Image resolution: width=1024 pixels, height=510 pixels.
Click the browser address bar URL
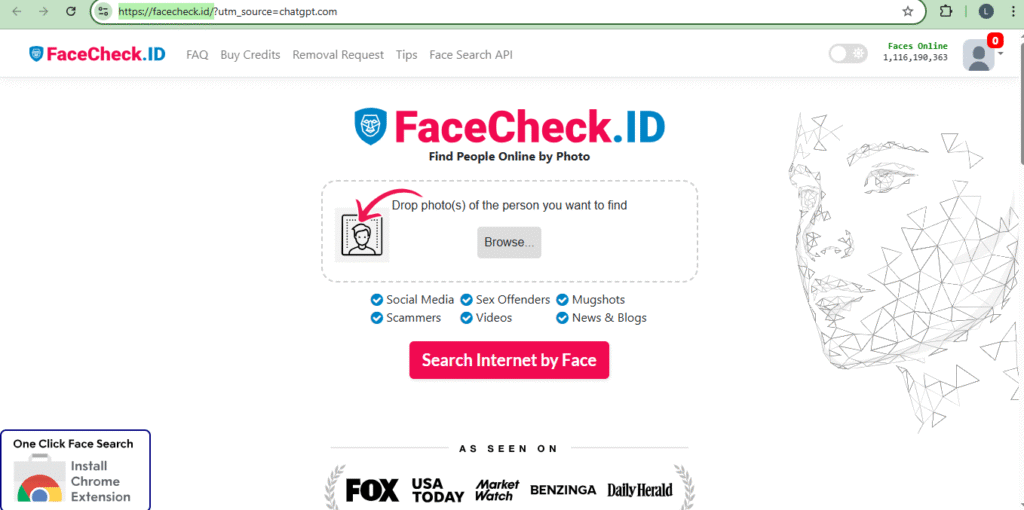[227, 11]
